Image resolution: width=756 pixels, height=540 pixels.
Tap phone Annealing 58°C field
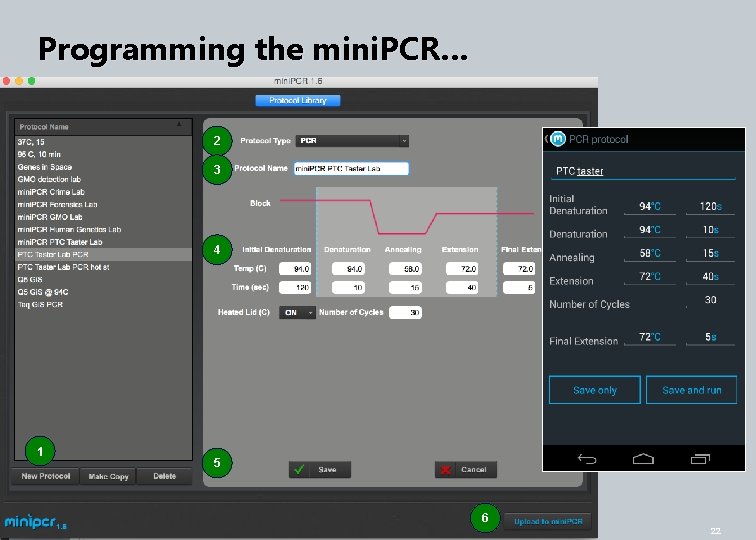[649, 253]
